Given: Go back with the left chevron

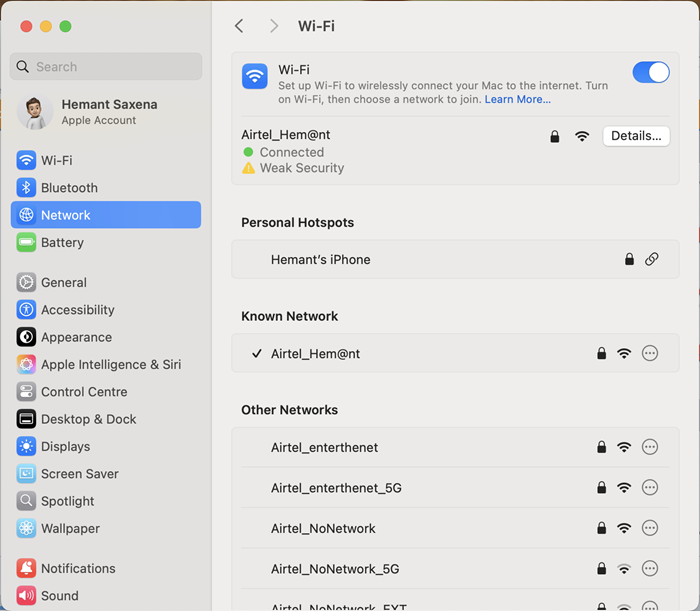Looking at the screenshot, I should point(239,26).
